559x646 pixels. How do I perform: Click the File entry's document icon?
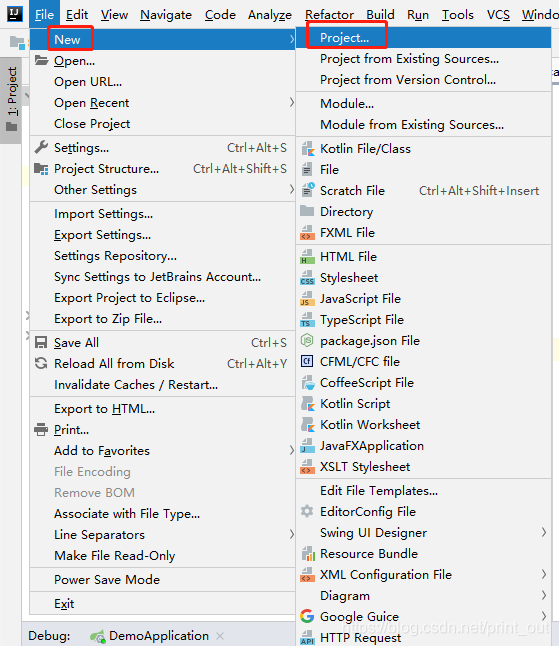coord(307,169)
